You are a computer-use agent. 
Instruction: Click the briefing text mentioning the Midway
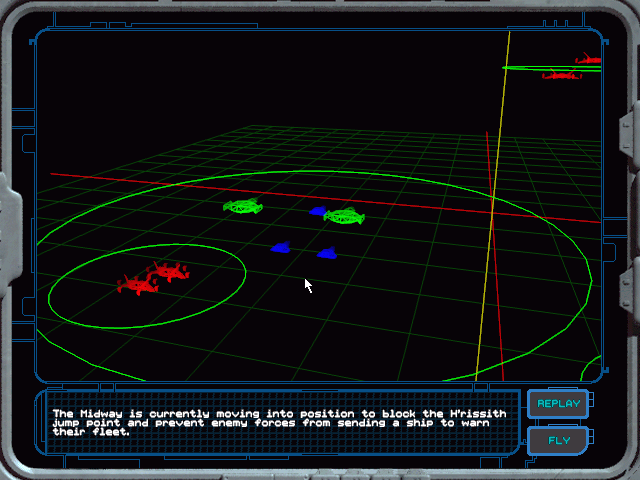click(x=280, y=423)
